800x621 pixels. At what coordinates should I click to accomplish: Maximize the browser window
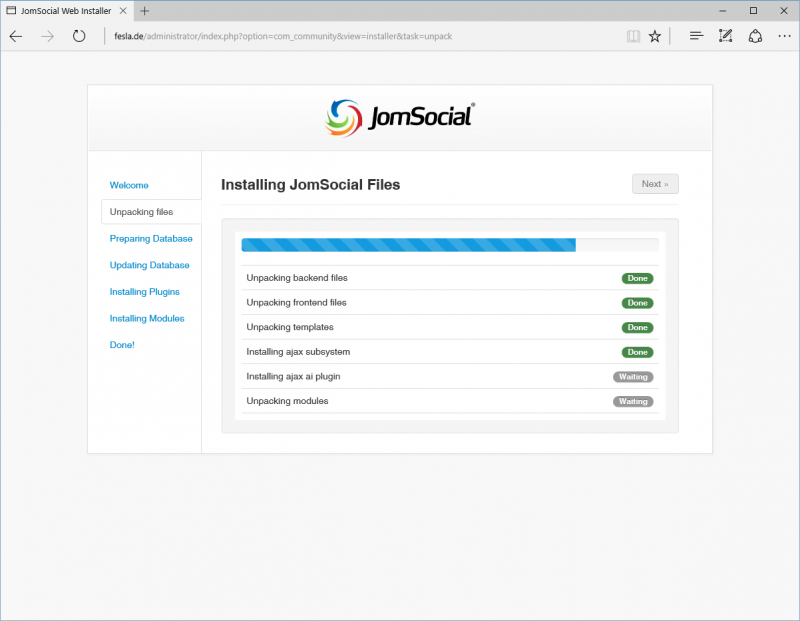[753, 11]
